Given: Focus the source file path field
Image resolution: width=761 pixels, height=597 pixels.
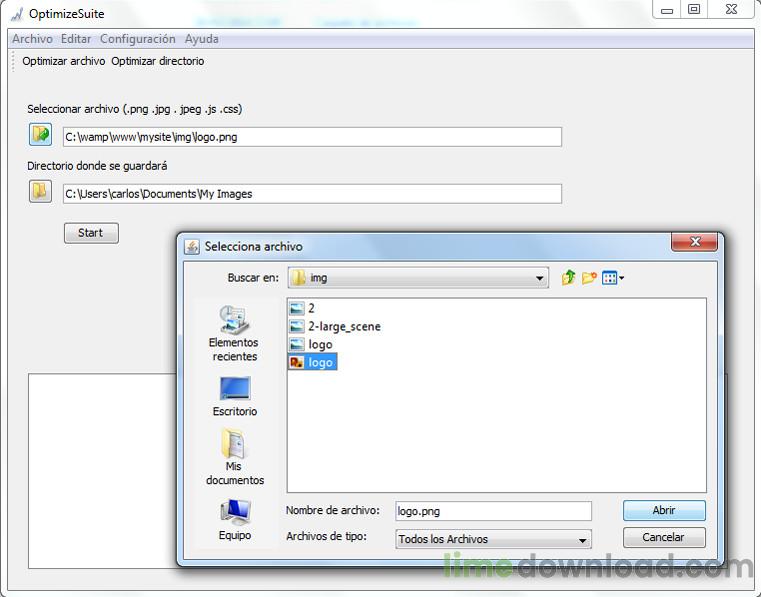Looking at the screenshot, I should click(x=312, y=137).
